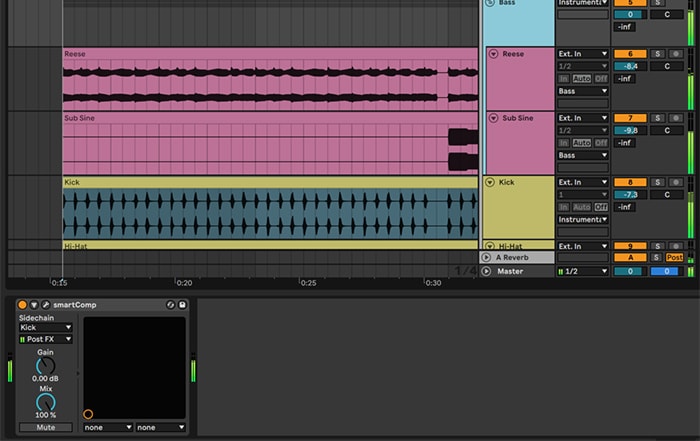
Task: Unfold the A Reverb return track
Action: (x=486, y=258)
